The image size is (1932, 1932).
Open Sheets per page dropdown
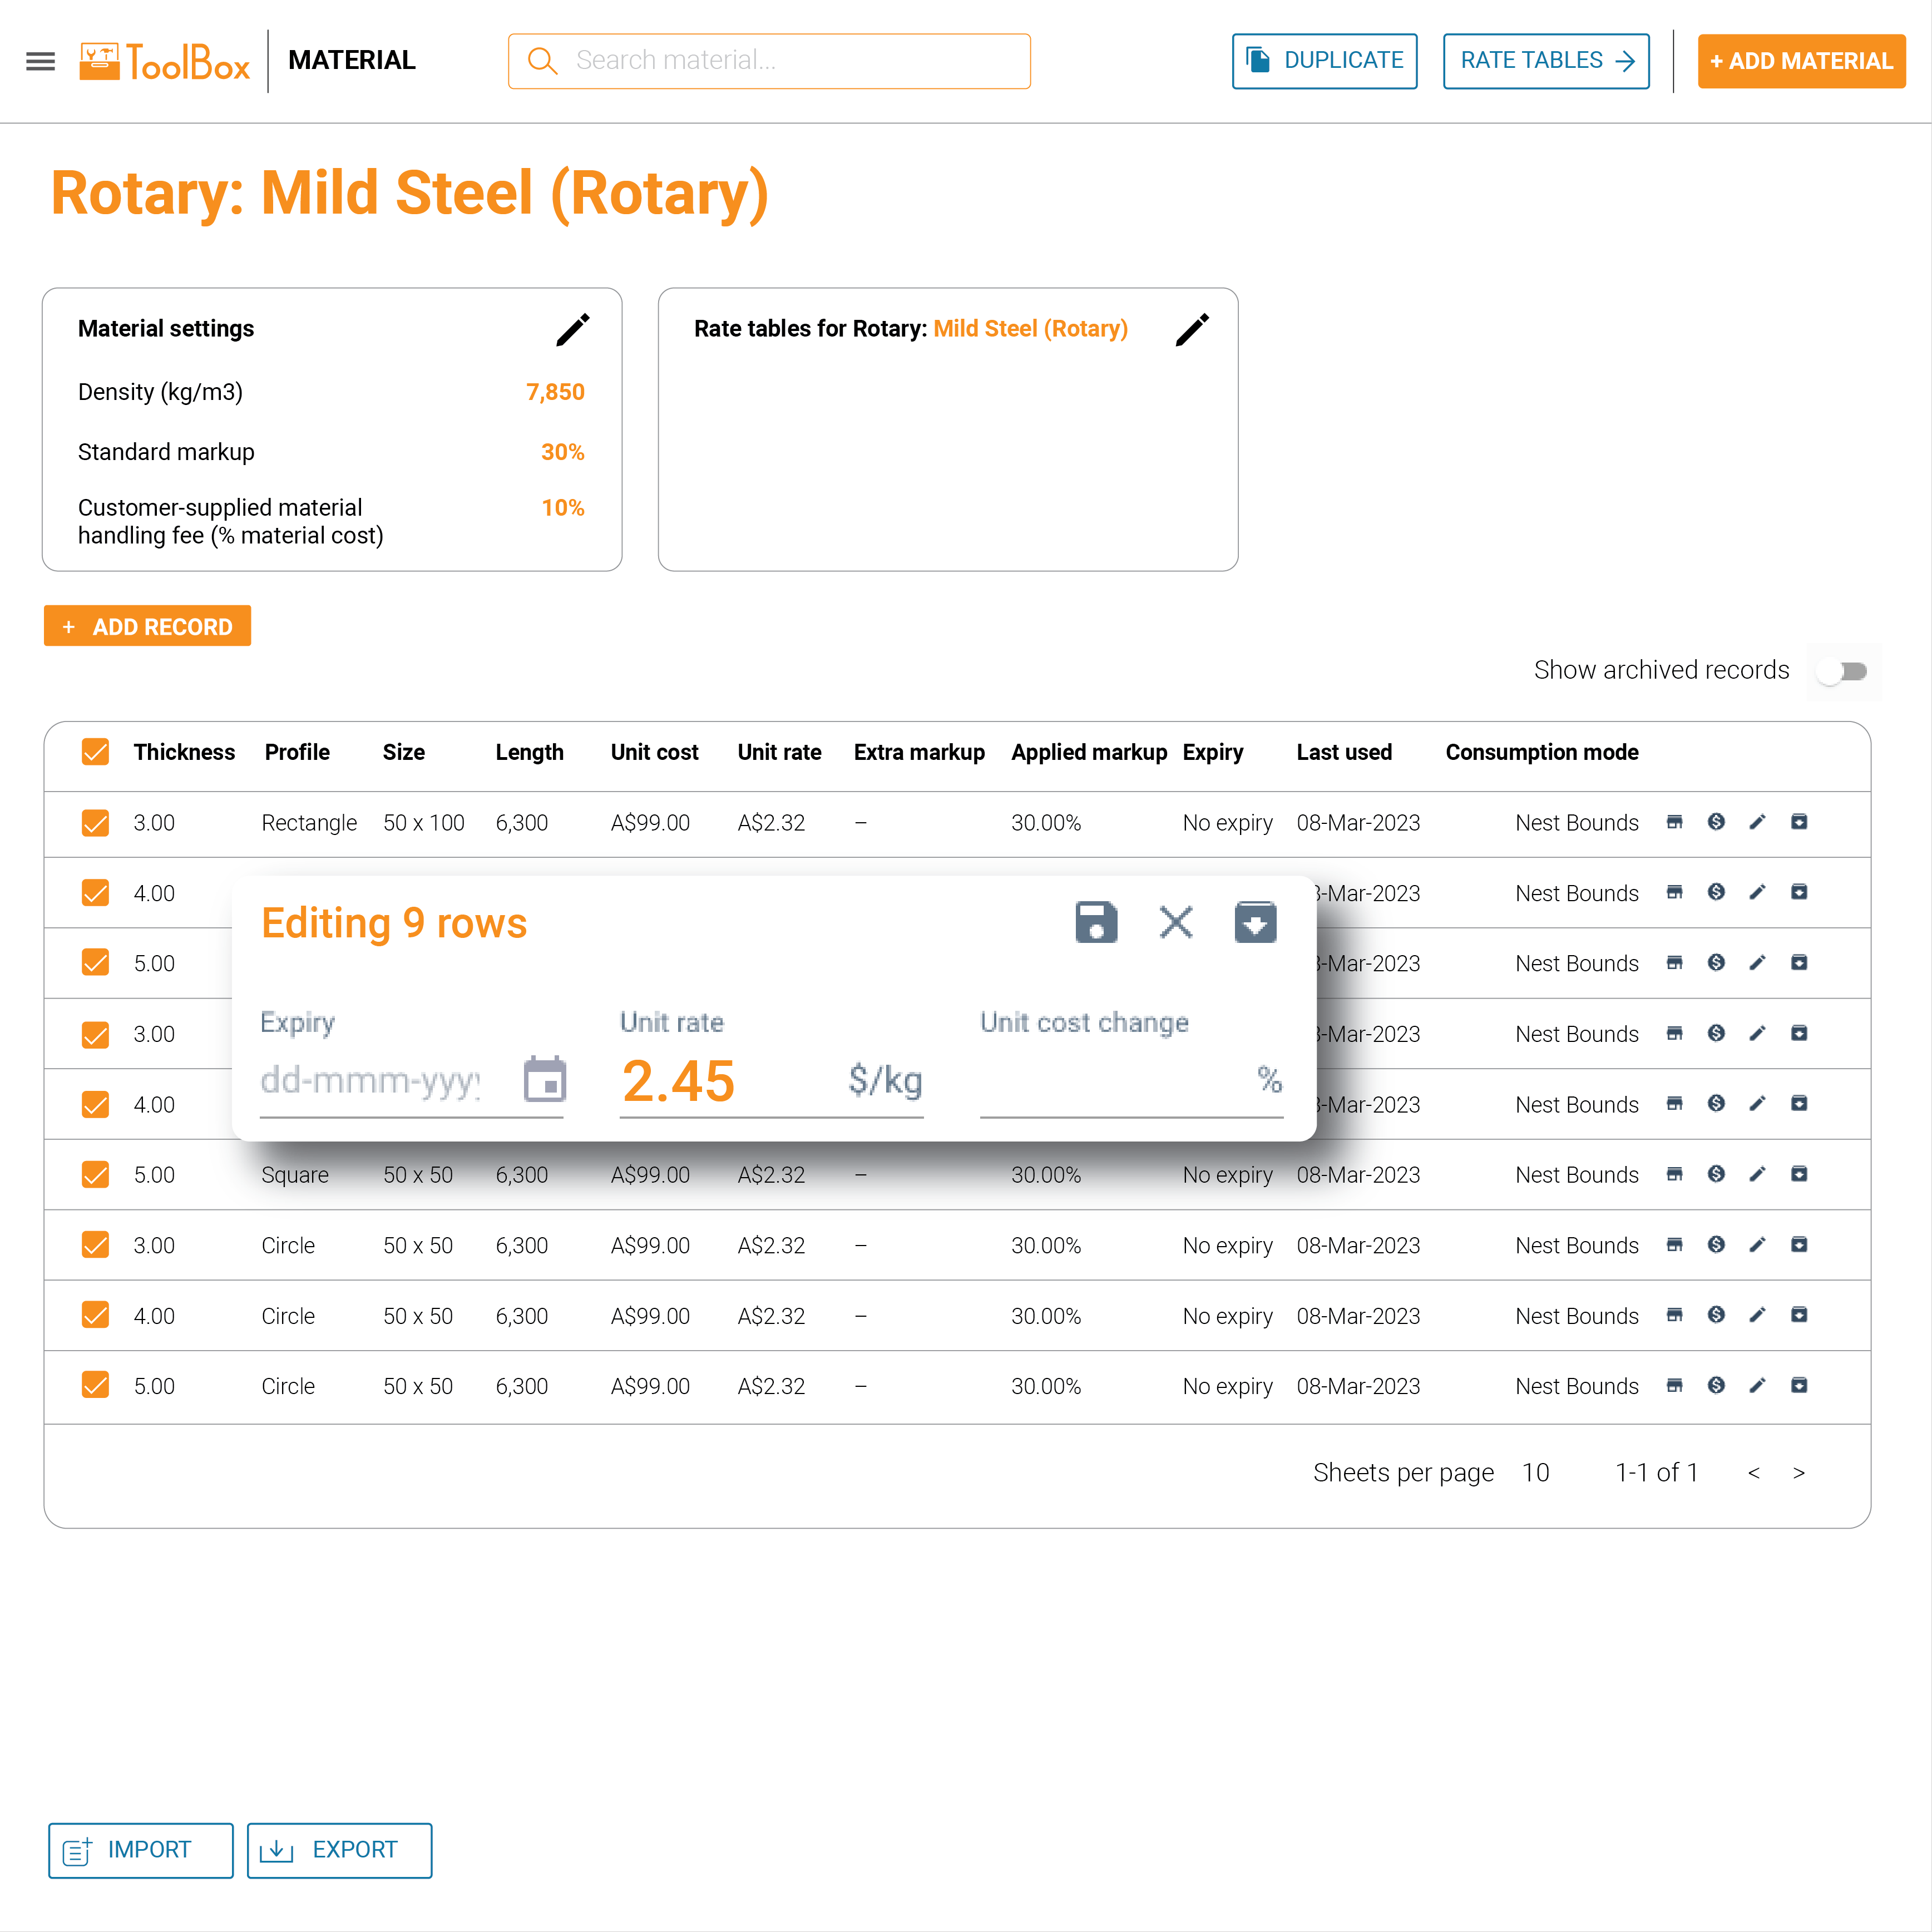pos(1535,1473)
